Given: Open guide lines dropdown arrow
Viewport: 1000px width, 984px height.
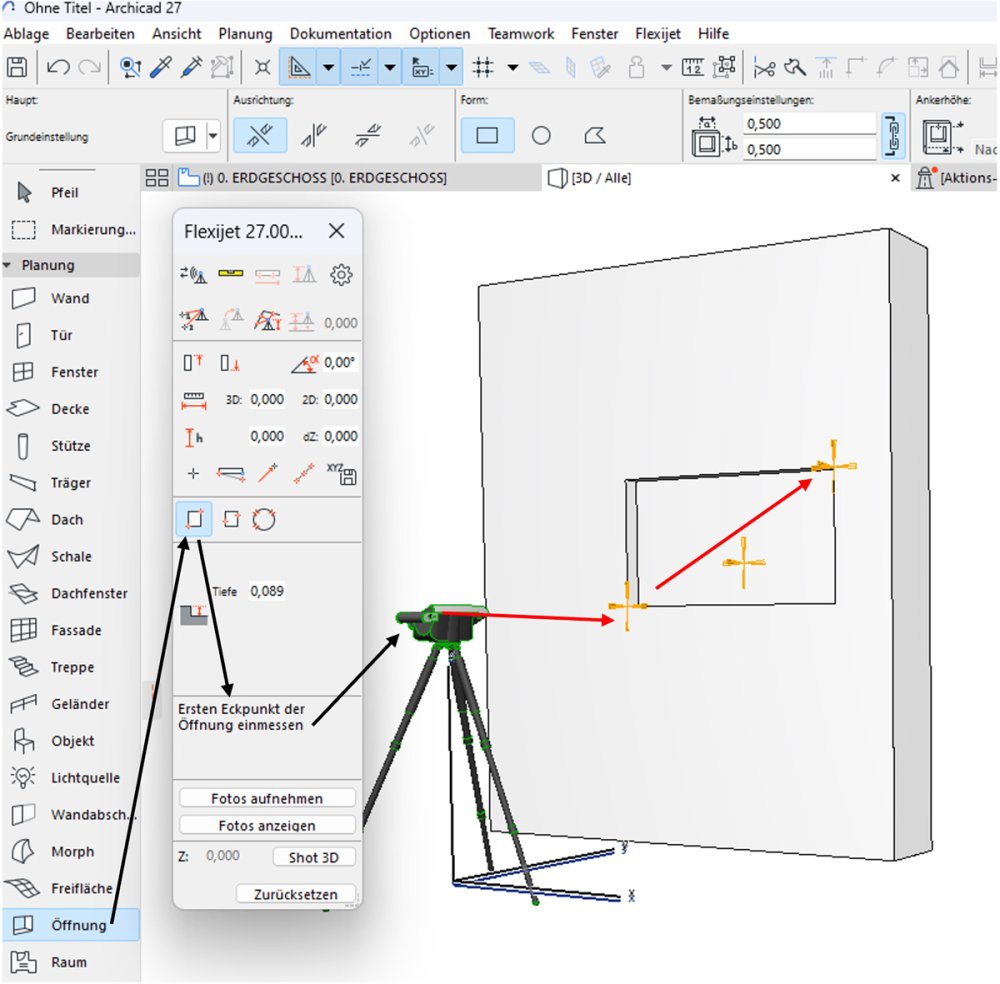Looking at the screenshot, I should tap(328, 67).
